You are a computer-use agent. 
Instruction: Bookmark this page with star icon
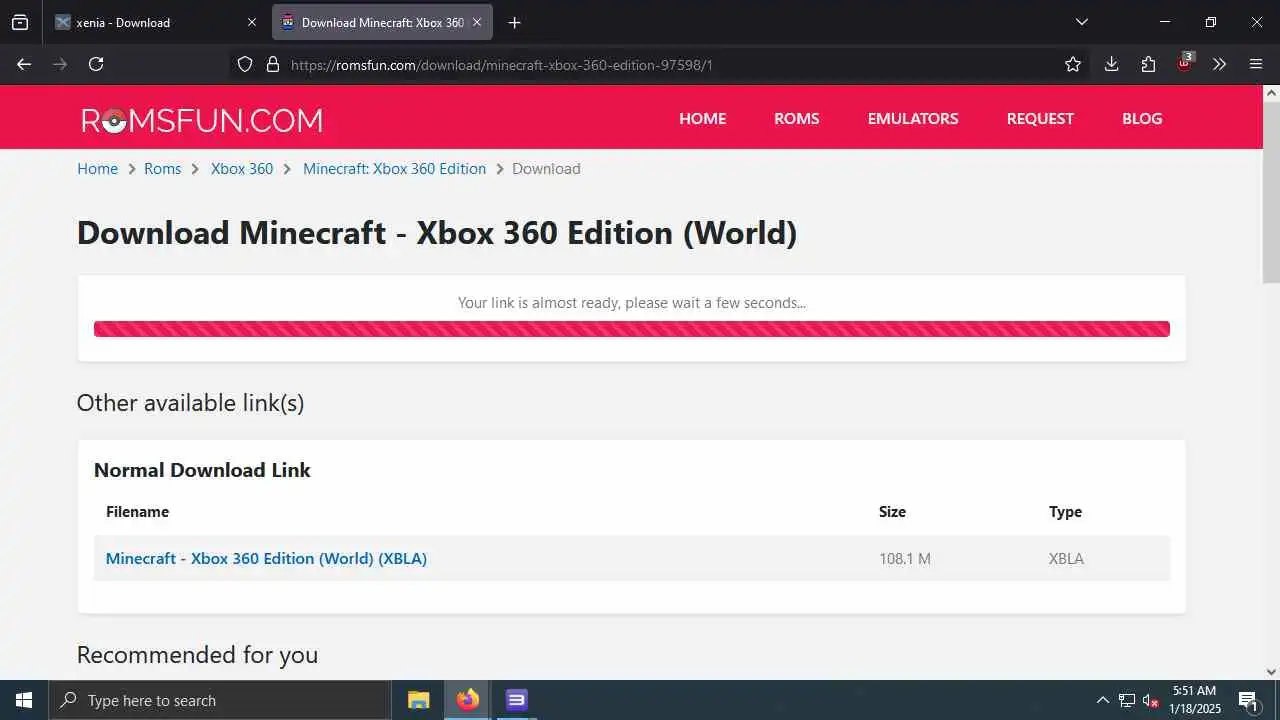coord(1073,64)
